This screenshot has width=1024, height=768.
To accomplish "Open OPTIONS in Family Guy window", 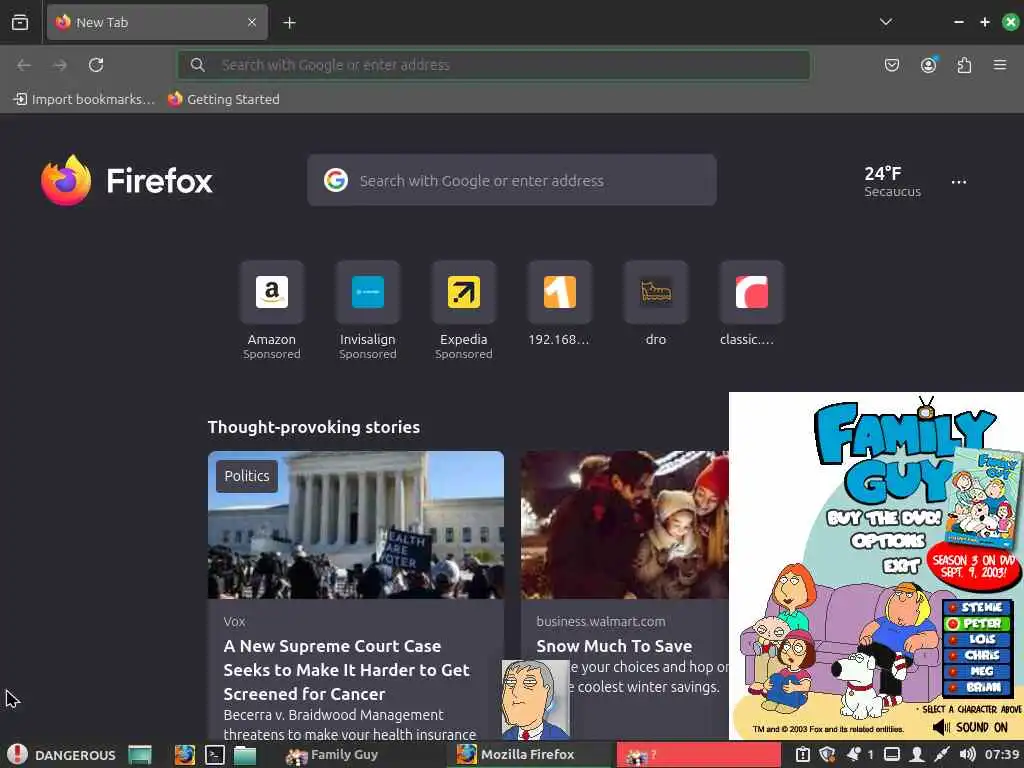I will [888, 541].
